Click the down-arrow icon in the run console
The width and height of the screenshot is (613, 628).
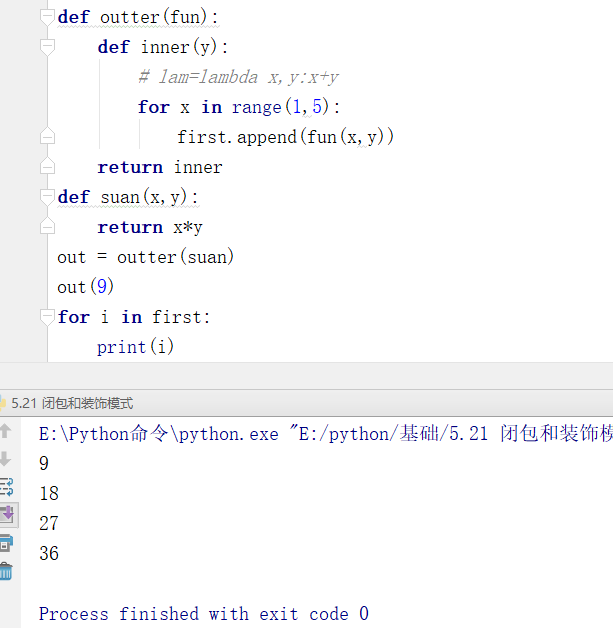[6, 459]
